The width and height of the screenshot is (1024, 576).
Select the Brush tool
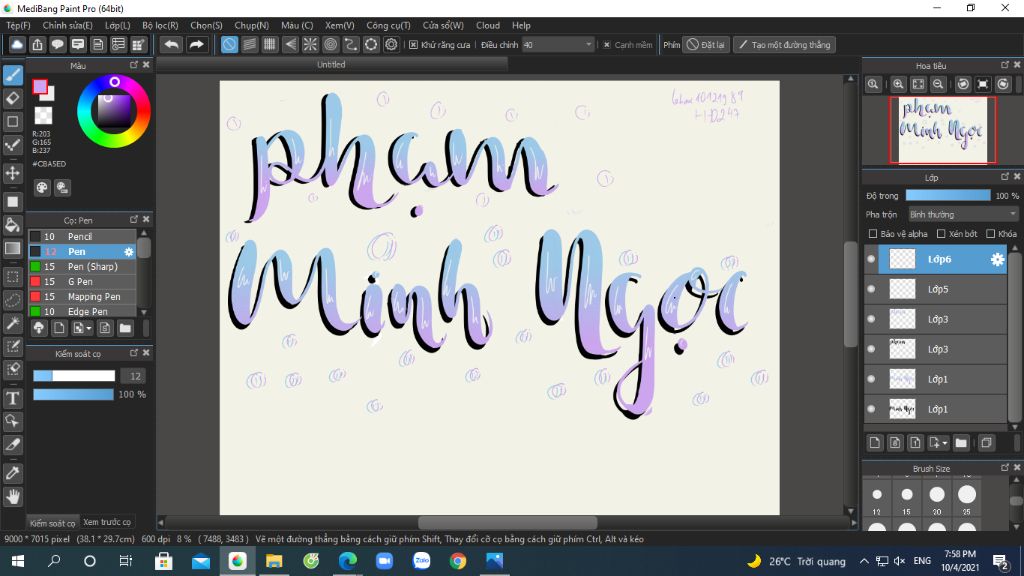coord(12,75)
